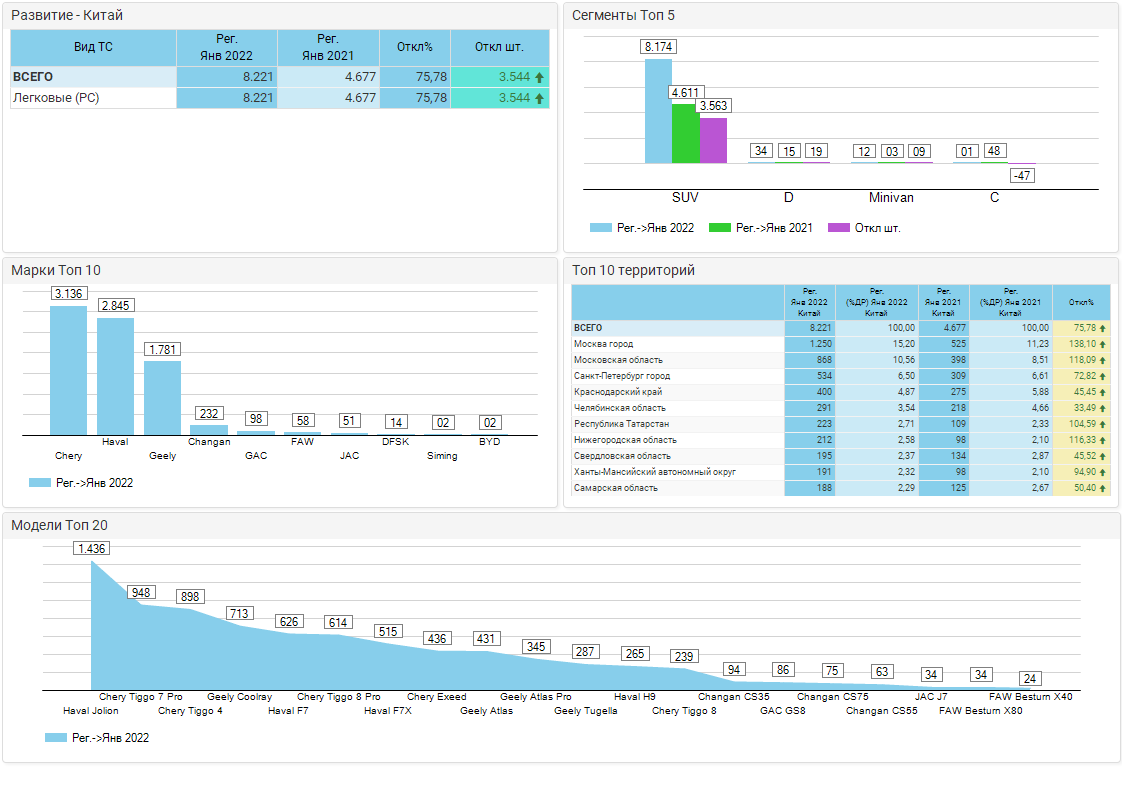Click the green arrow in the ВСЕГО row of the Развитие table
The width and height of the screenshot is (1122, 793).
coord(540,77)
